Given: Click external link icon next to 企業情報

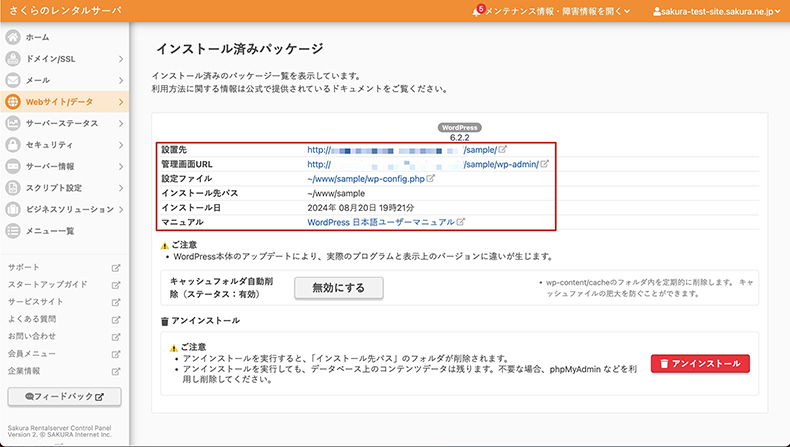Looking at the screenshot, I should tap(116, 371).
